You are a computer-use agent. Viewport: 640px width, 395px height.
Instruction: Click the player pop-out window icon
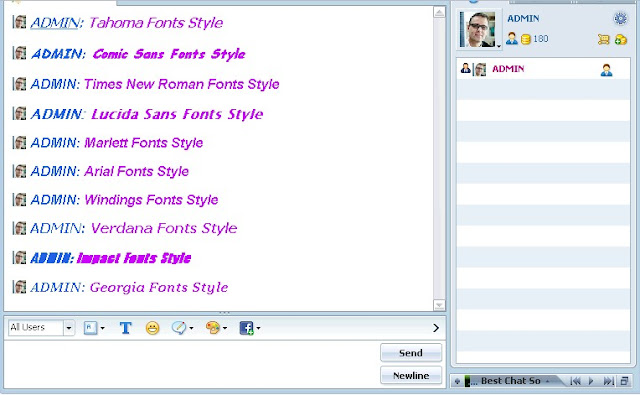(624, 381)
